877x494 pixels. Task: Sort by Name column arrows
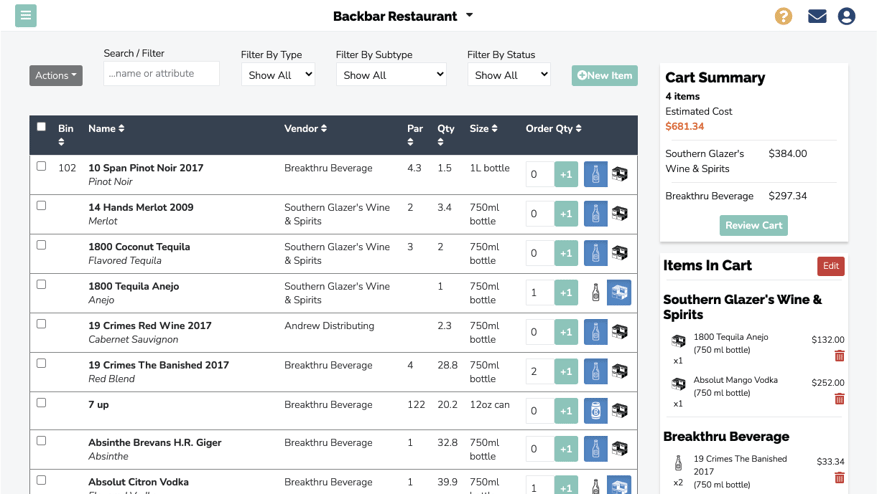(121, 129)
